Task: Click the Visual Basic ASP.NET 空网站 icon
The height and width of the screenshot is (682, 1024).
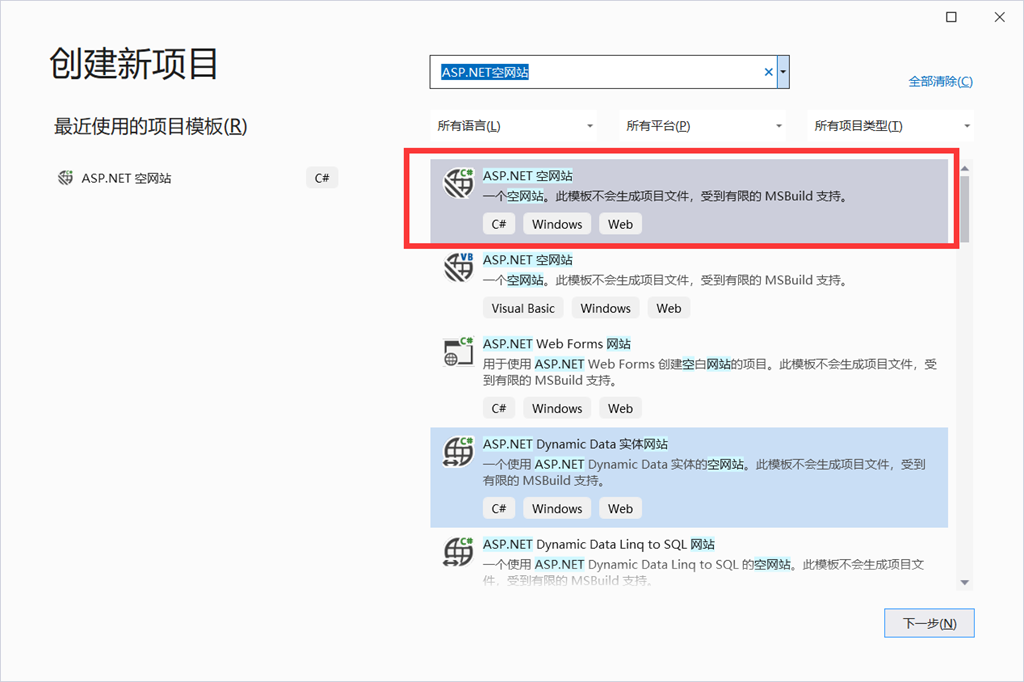Action: coord(458,268)
